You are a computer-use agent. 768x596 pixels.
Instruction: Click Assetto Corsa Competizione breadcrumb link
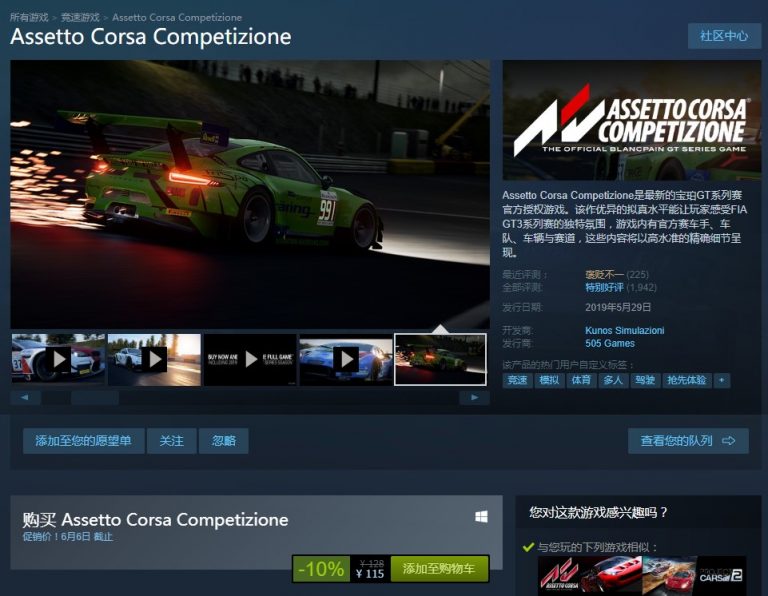click(177, 17)
